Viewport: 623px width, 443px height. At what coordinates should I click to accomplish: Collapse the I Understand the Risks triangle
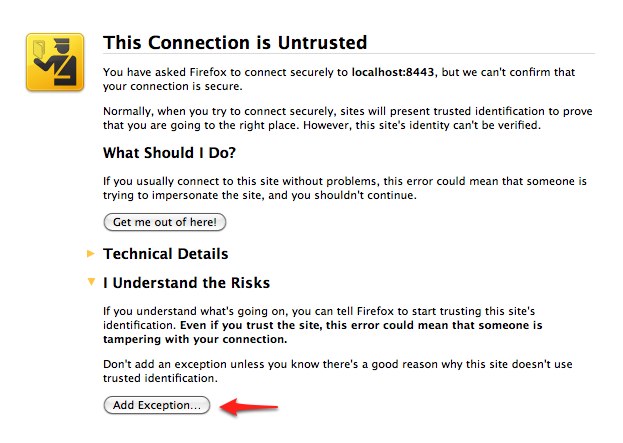click(92, 283)
